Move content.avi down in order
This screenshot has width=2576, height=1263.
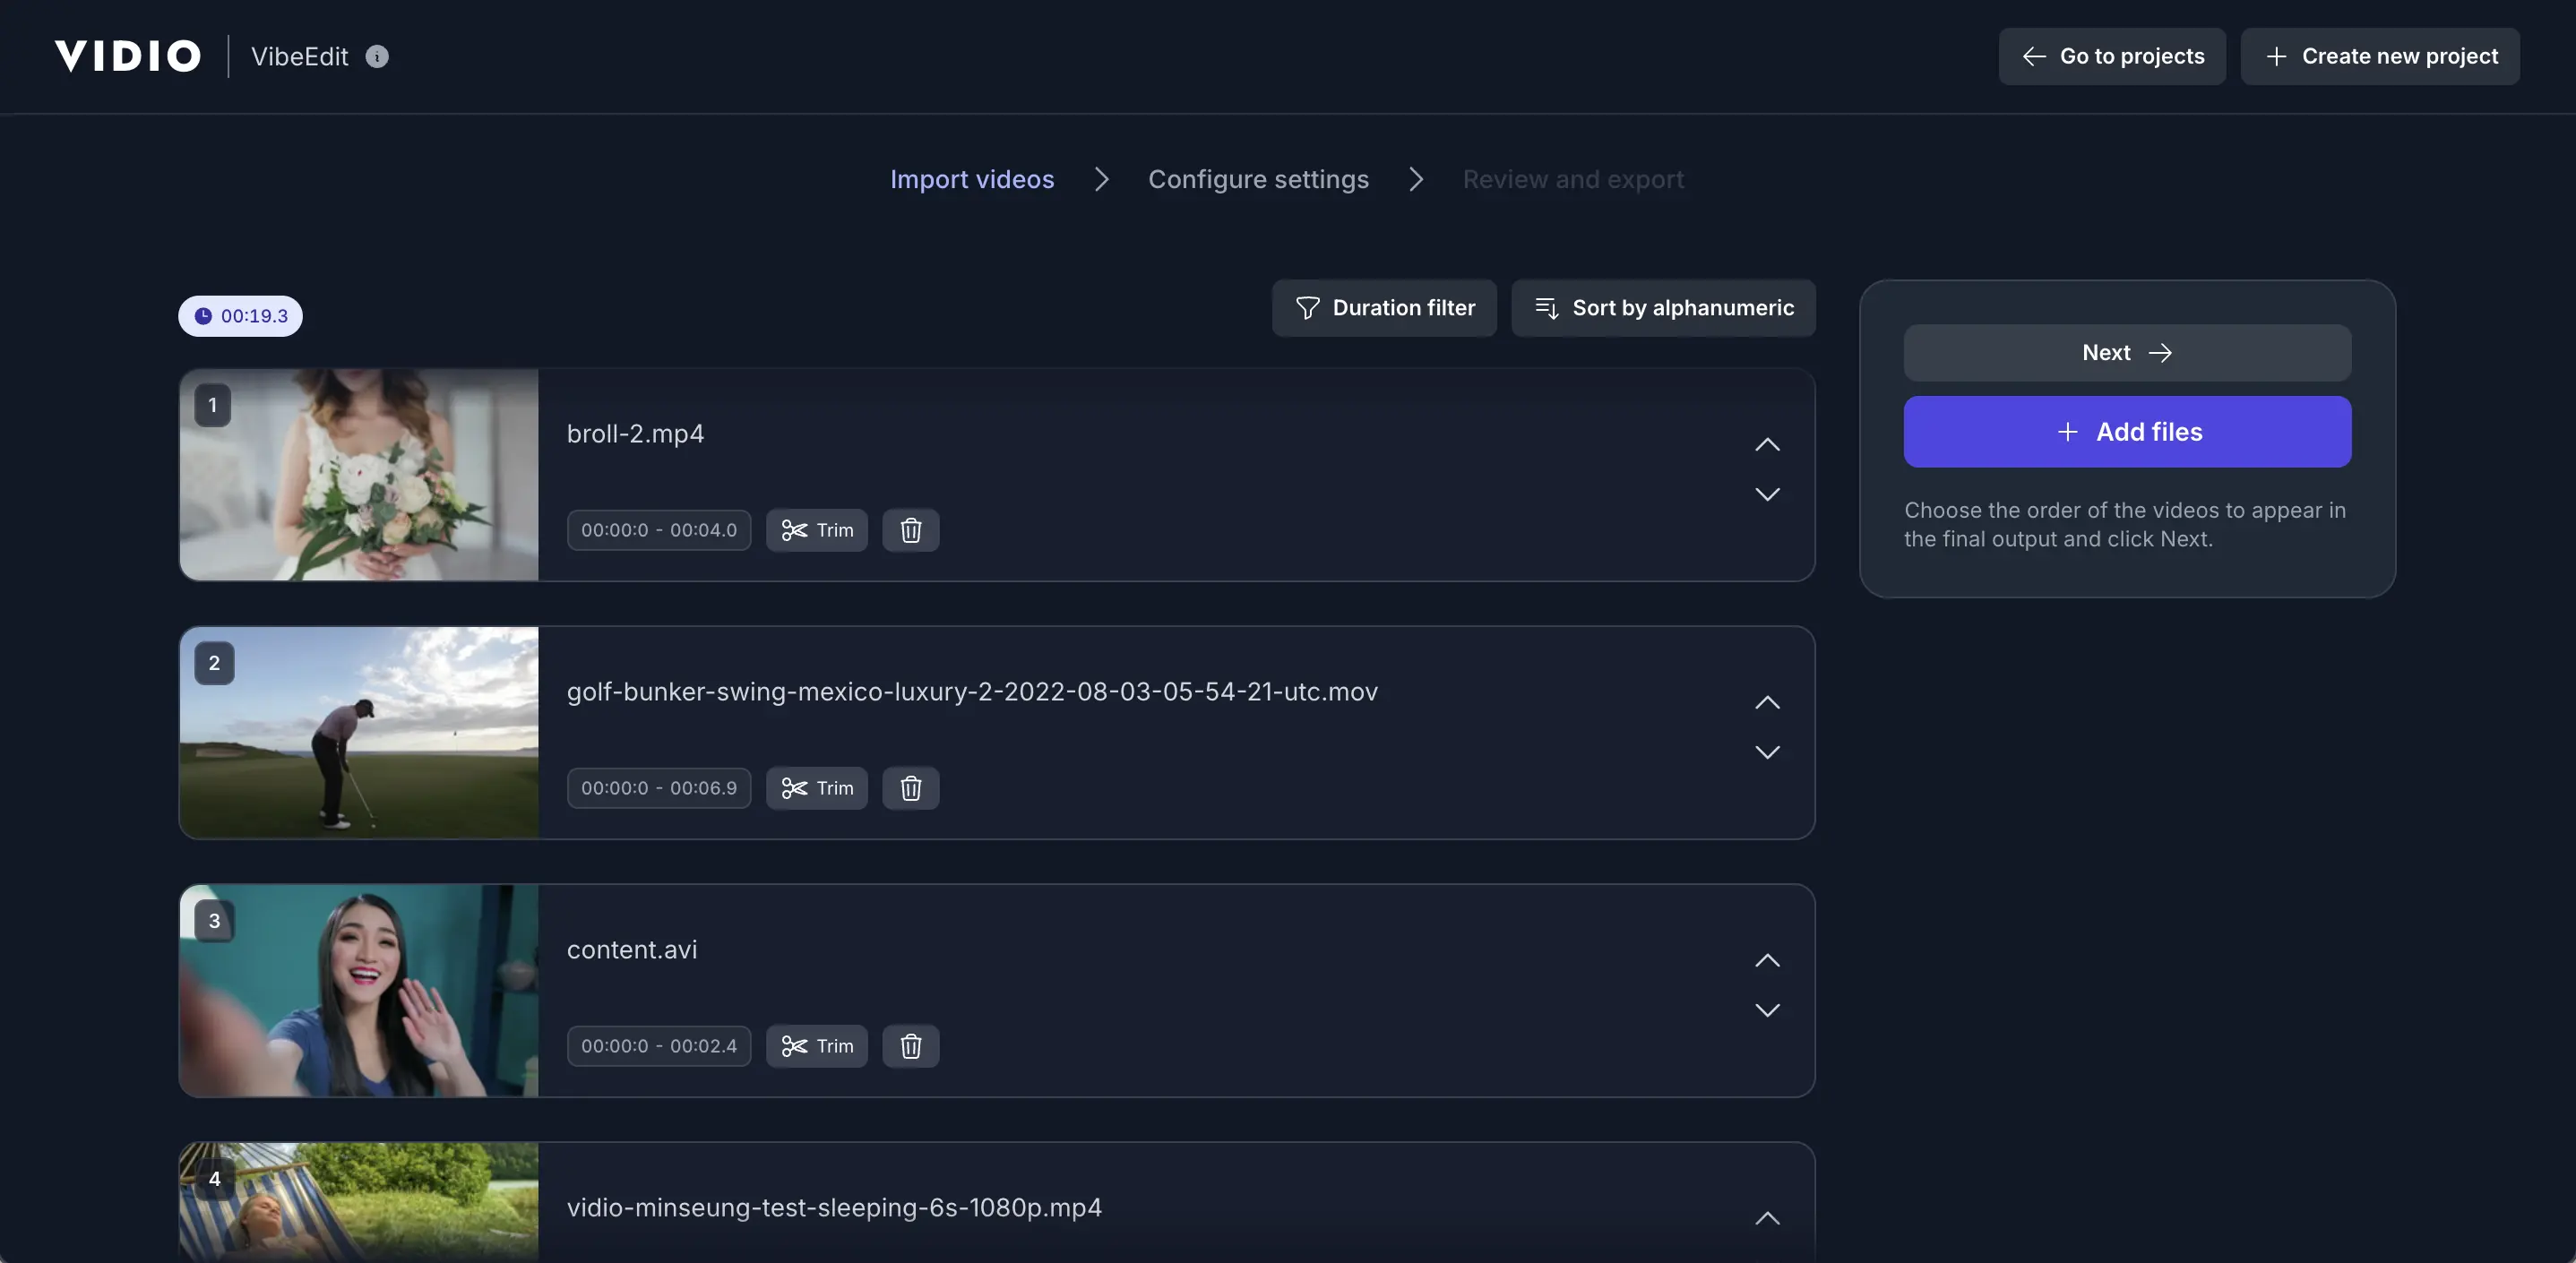1767,1010
